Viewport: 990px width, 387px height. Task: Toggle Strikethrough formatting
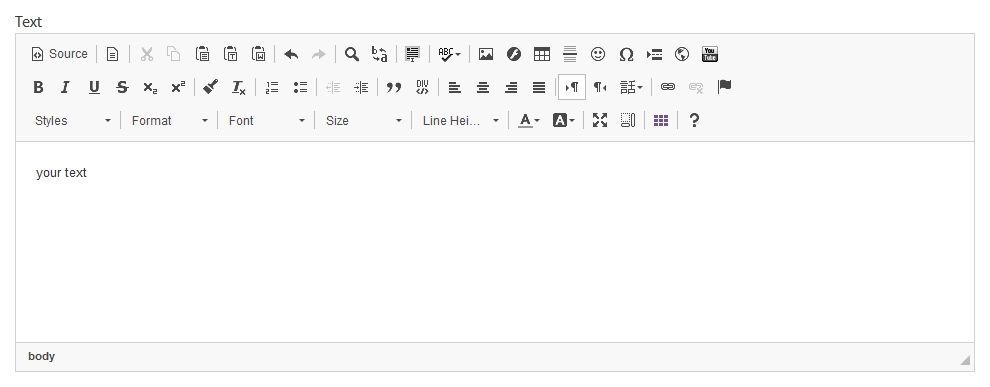point(122,87)
